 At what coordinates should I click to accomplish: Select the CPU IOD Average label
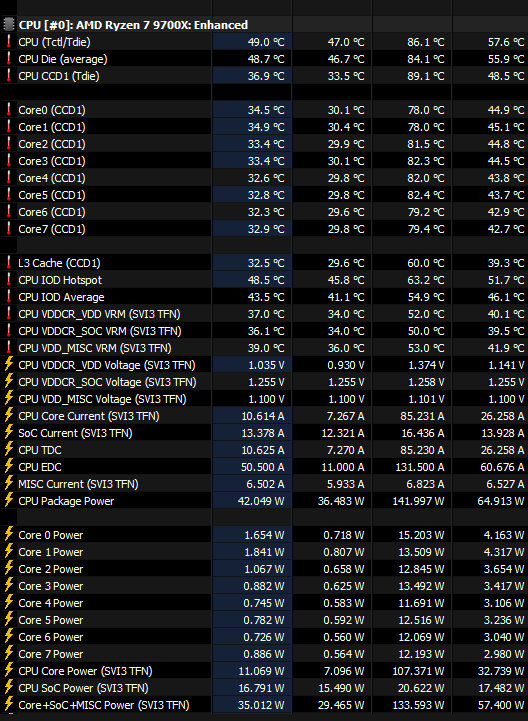[x=61, y=297]
